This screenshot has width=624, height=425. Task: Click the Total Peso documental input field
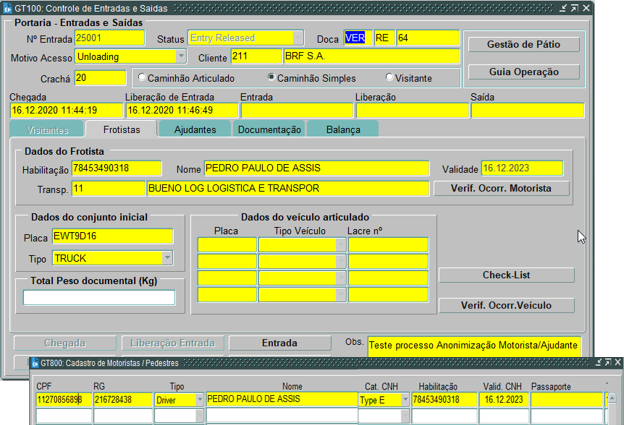click(x=99, y=297)
